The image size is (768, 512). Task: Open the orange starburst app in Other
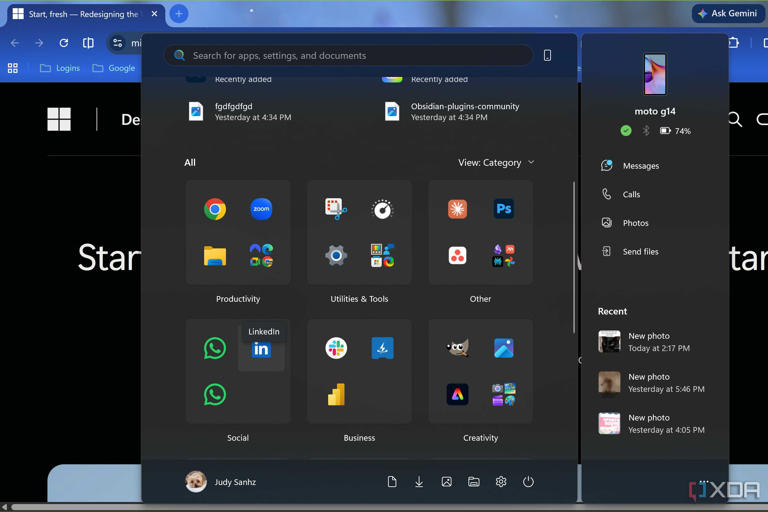click(457, 209)
